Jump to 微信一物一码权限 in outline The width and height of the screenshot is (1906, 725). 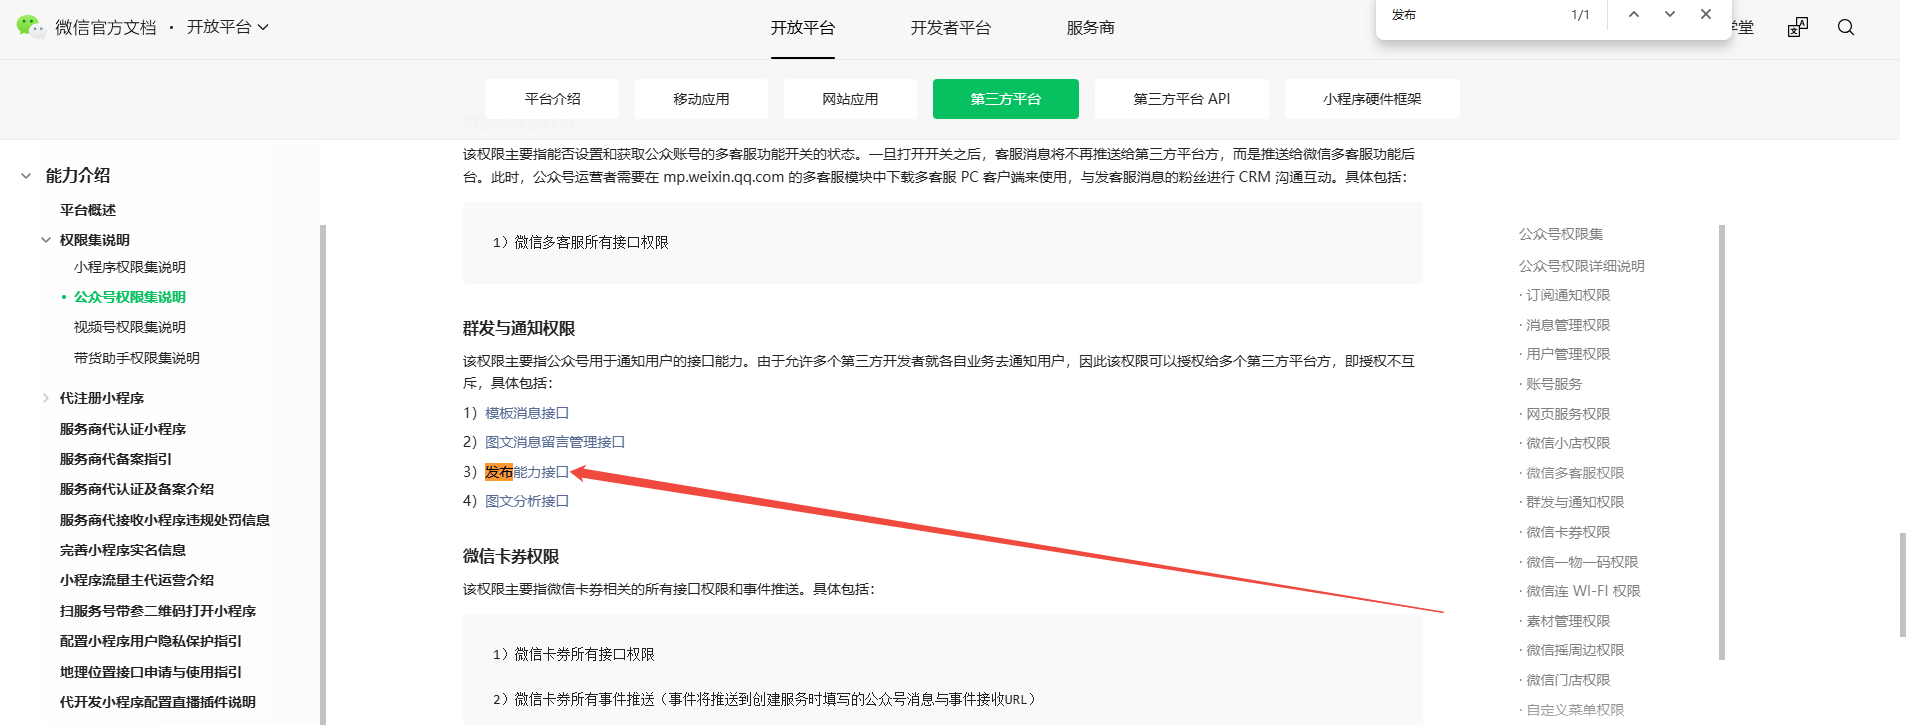click(x=1582, y=562)
